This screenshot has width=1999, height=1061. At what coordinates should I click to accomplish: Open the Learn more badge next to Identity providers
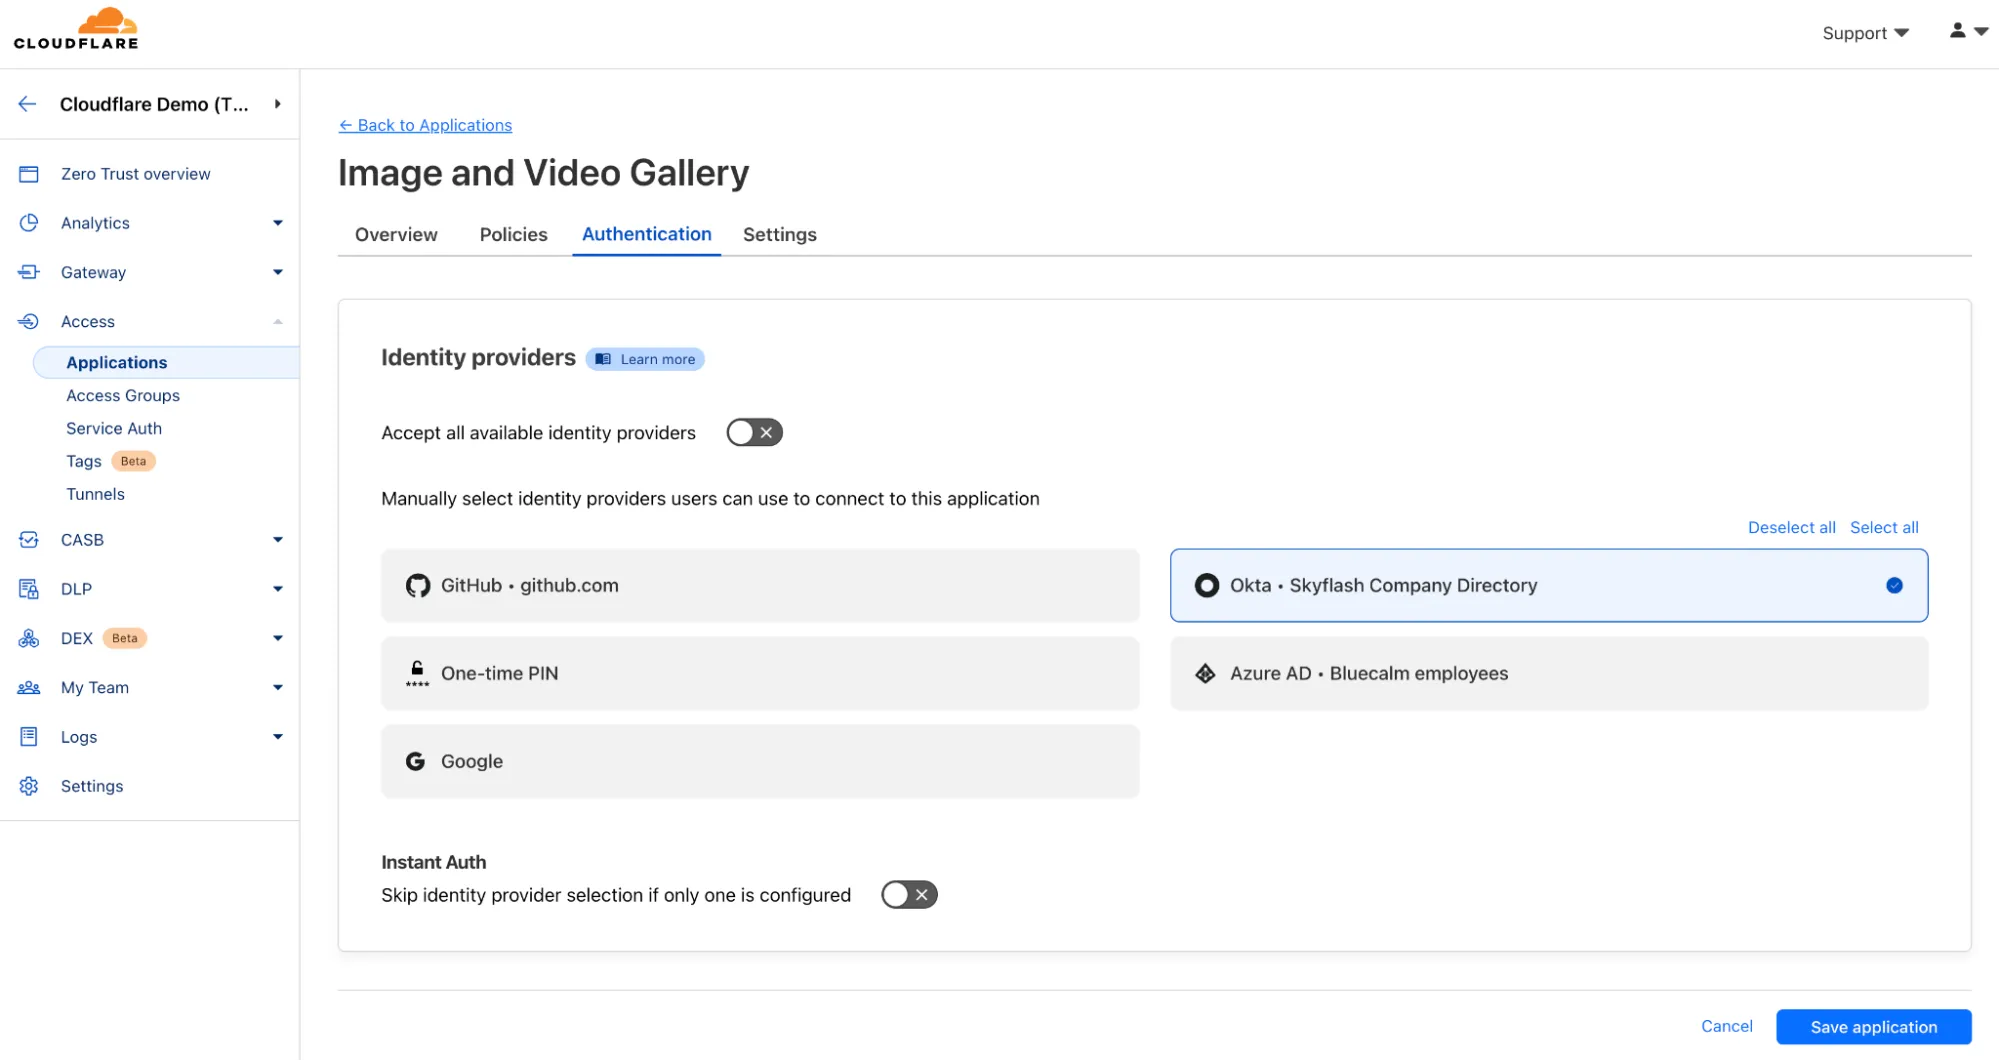(x=644, y=359)
